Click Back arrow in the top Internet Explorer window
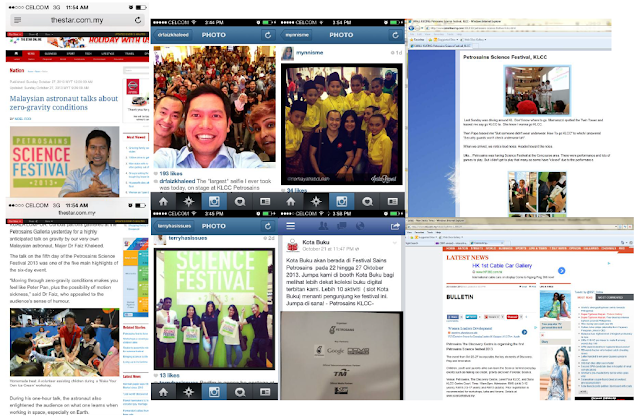The image size is (640, 417). click(411, 28)
